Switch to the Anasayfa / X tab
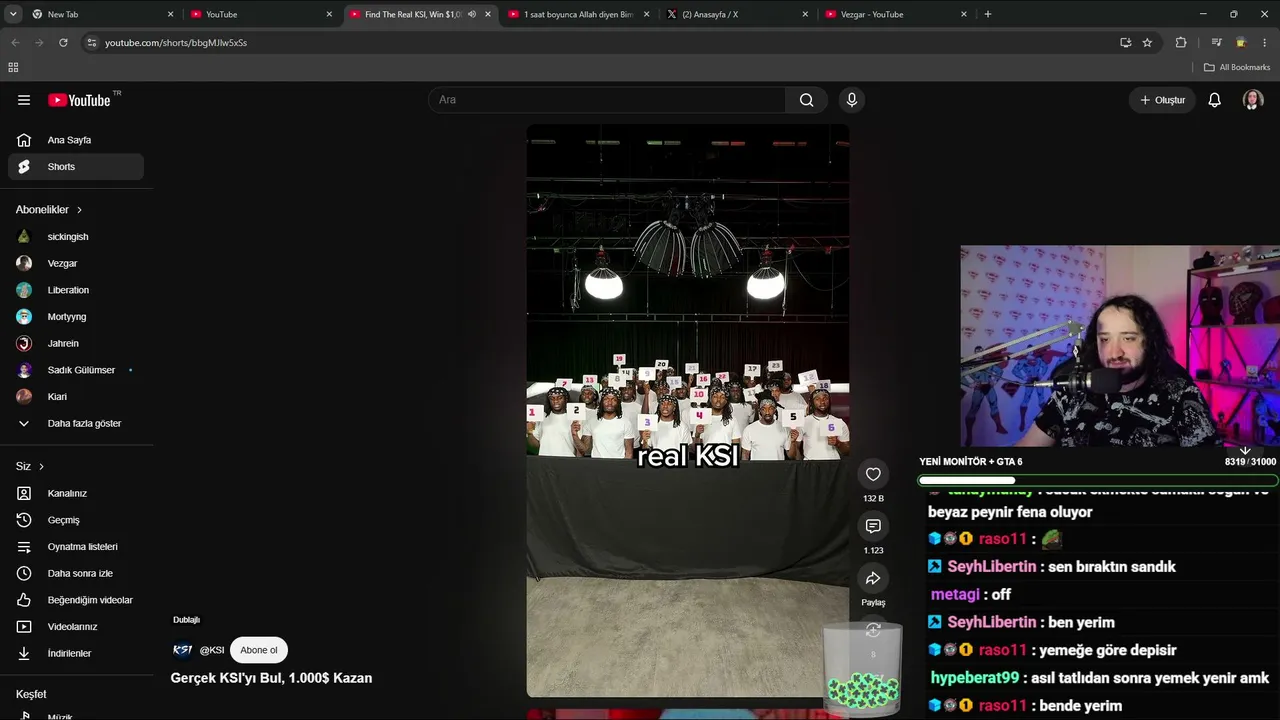The image size is (1280, 720). coord(740,14)
